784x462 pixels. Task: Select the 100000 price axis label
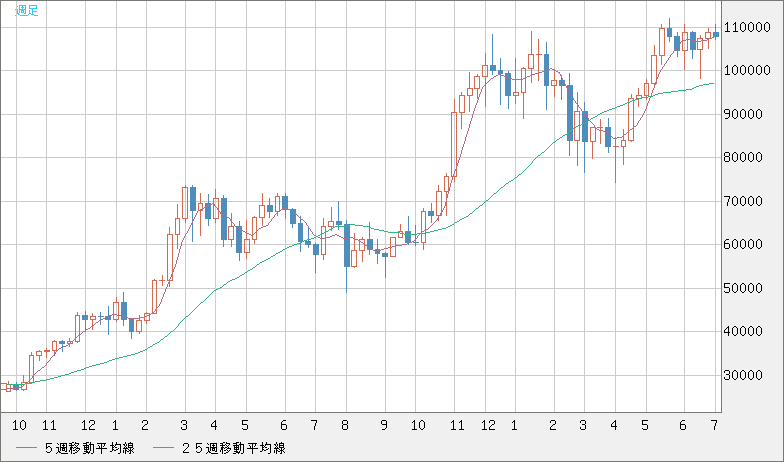748,70
